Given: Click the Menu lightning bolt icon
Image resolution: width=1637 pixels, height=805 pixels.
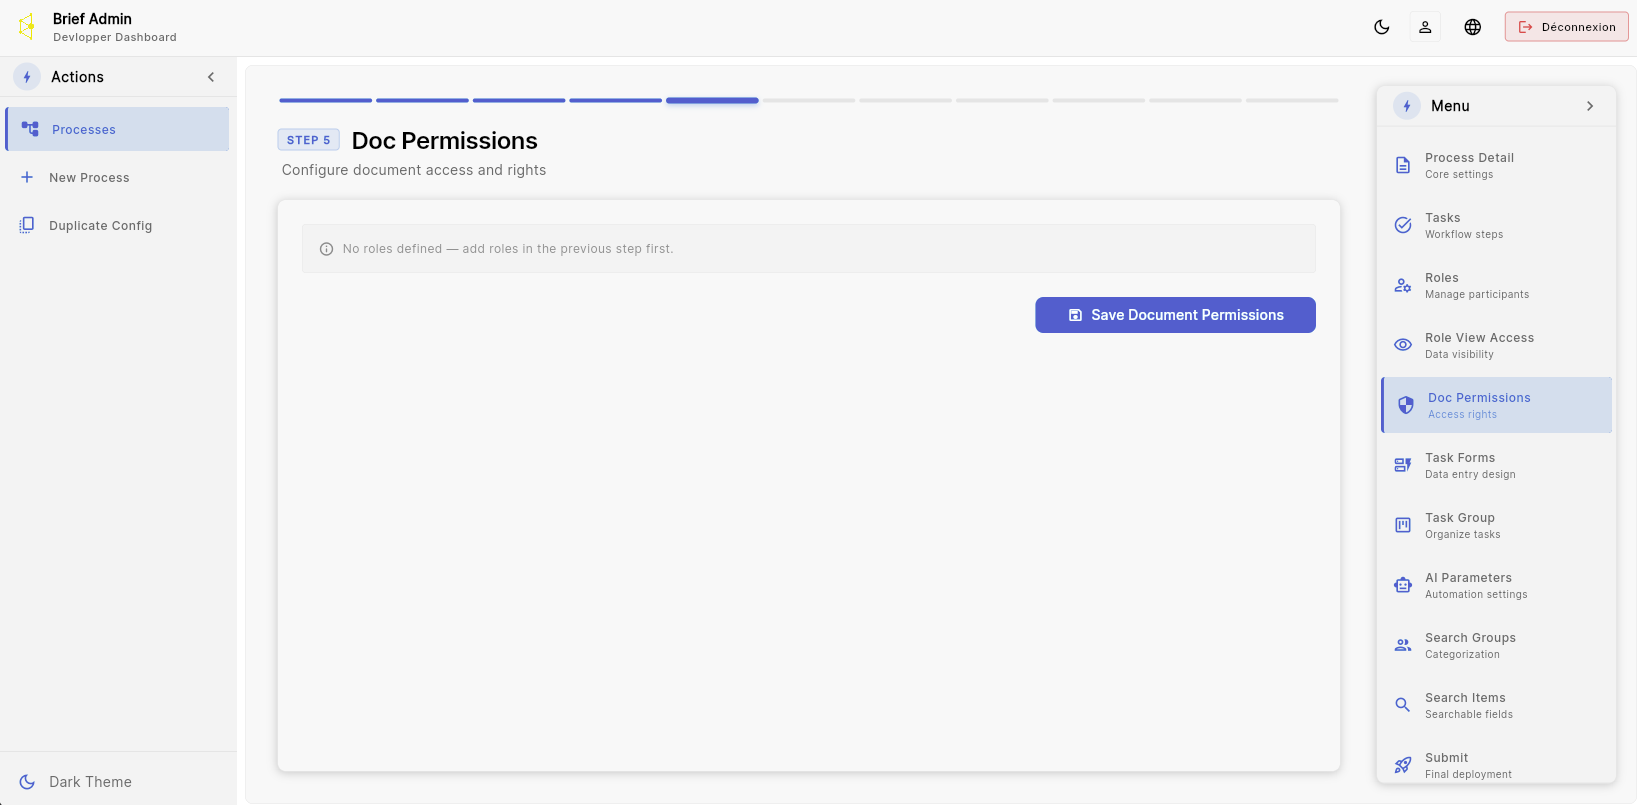Looking at the screenshot, I should (1407, 106).
